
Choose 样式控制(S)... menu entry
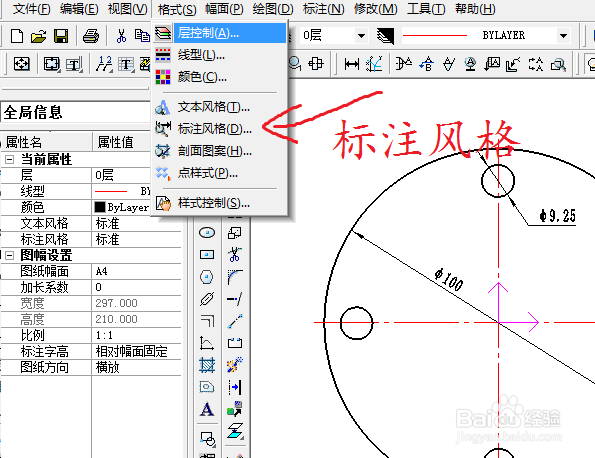[x=220, y=203]
